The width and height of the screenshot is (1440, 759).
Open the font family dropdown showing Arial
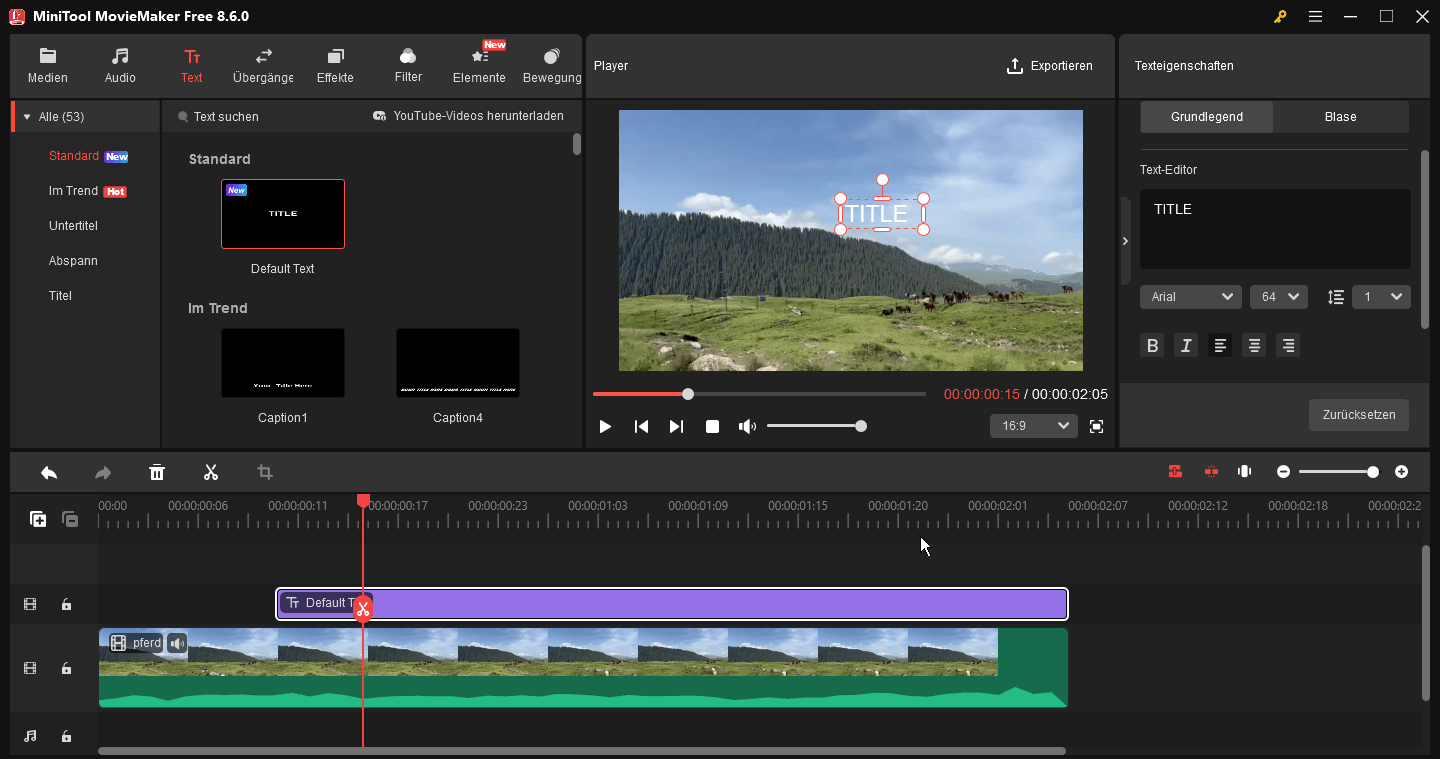(1190, 296)
